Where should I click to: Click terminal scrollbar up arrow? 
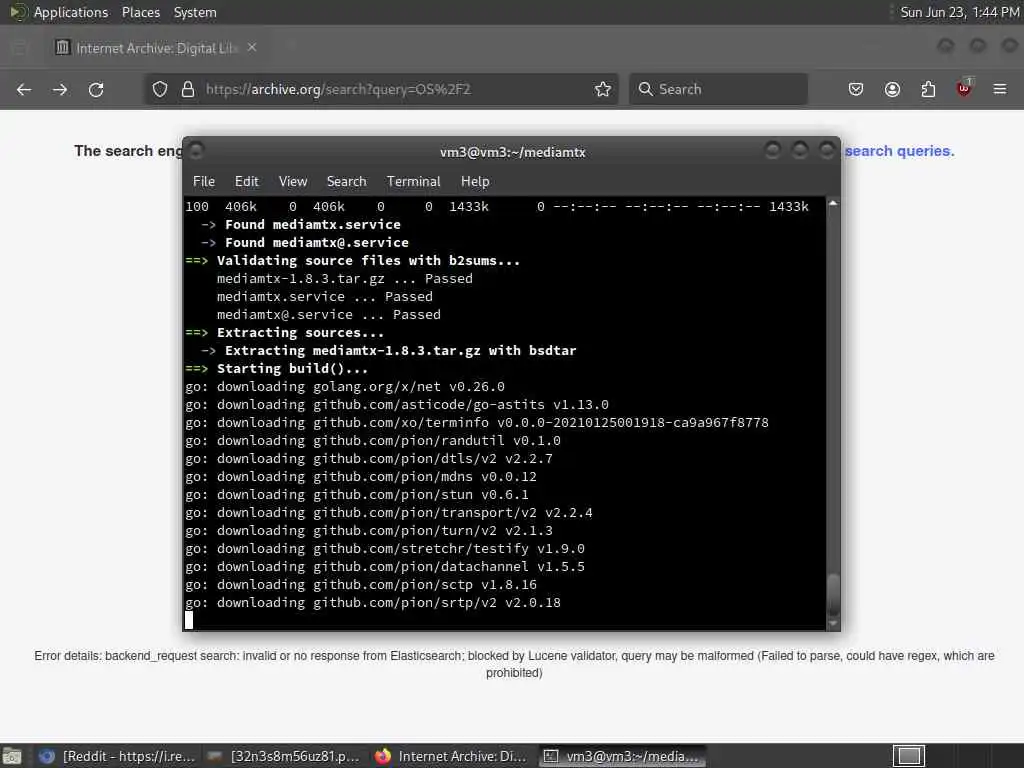coord(833,204)
